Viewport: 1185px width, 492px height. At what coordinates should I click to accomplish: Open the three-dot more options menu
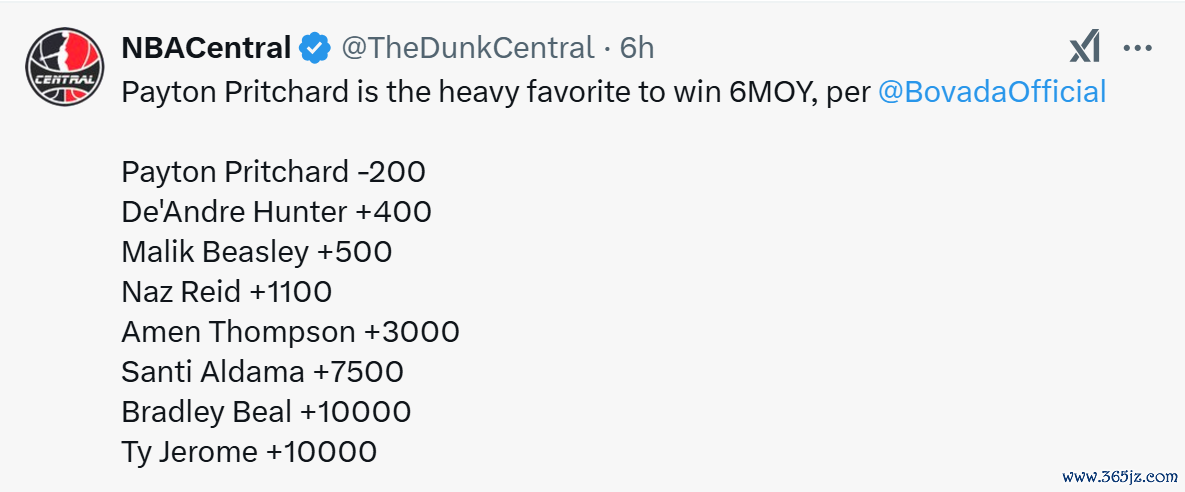(1137, 49)
